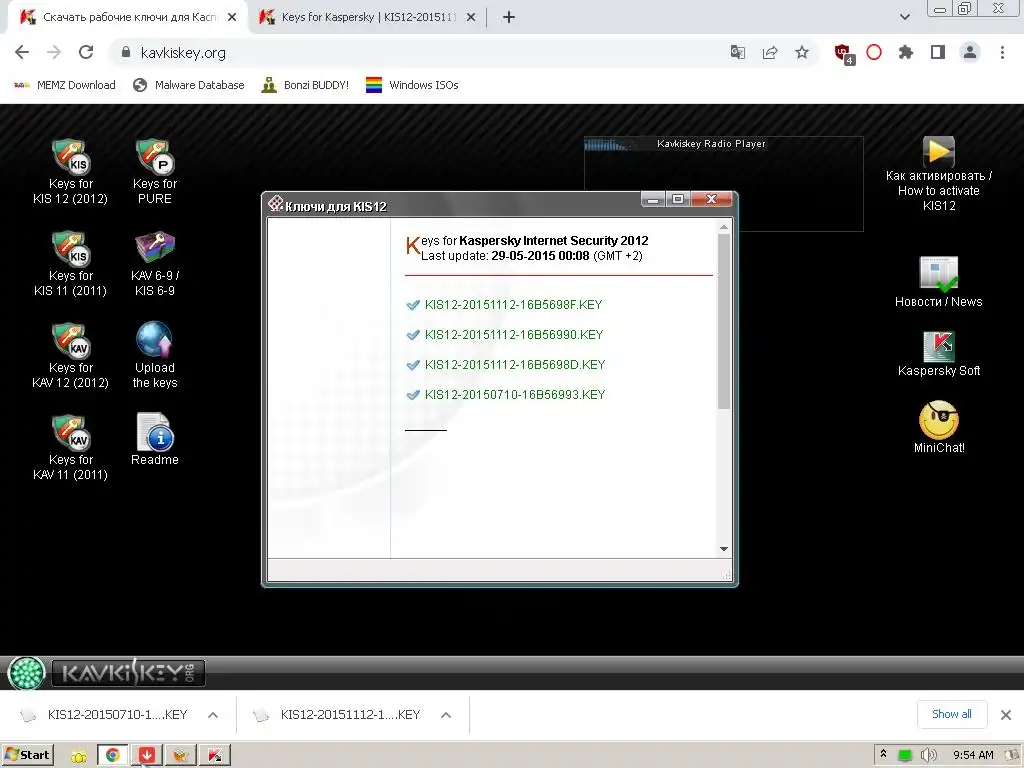Open the Chrome profile avatar
This screenshot has height=768, width=1024.
(x=970, y=52)
